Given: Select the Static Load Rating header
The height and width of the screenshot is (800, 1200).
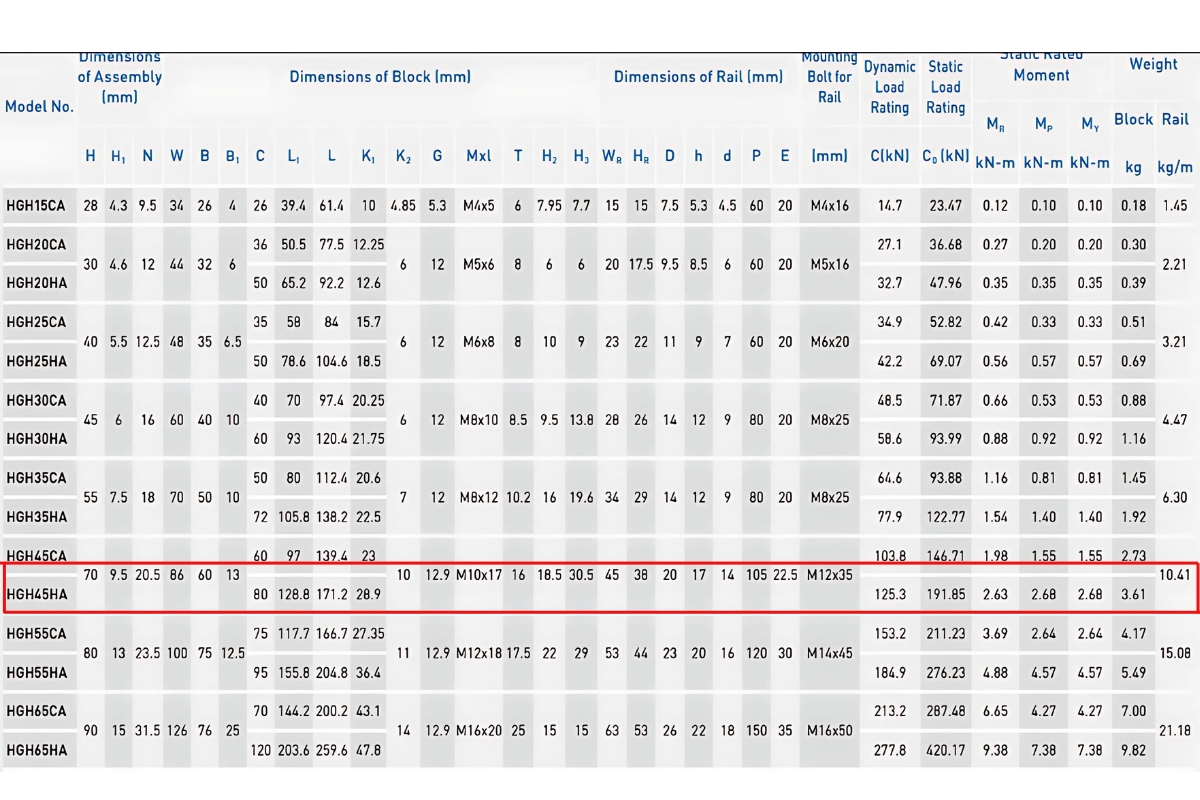Looking at the screenshot, I should coord(945,87).
